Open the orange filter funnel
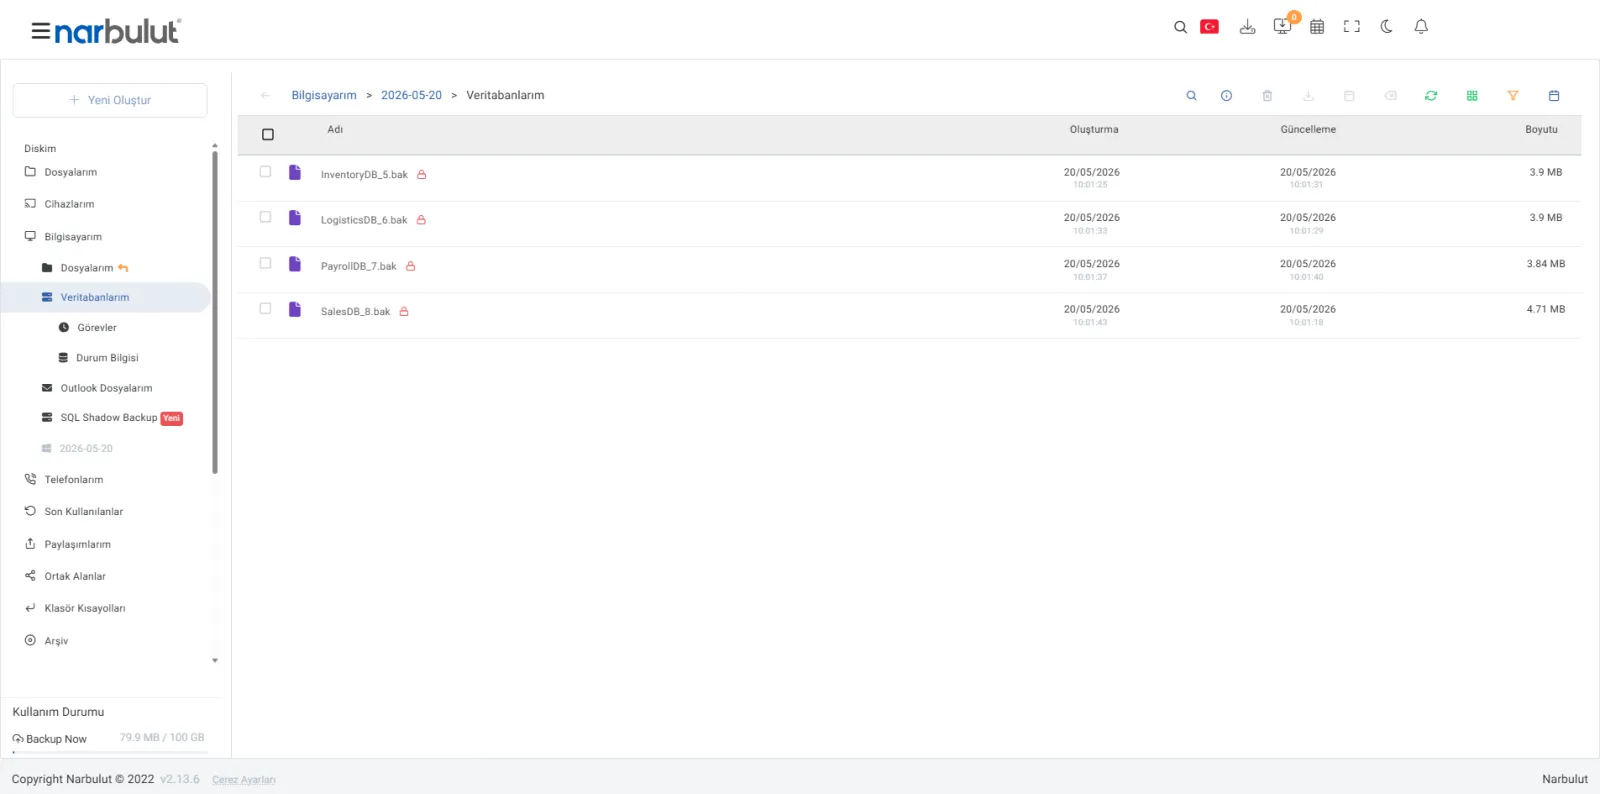 coord(1513,96)
